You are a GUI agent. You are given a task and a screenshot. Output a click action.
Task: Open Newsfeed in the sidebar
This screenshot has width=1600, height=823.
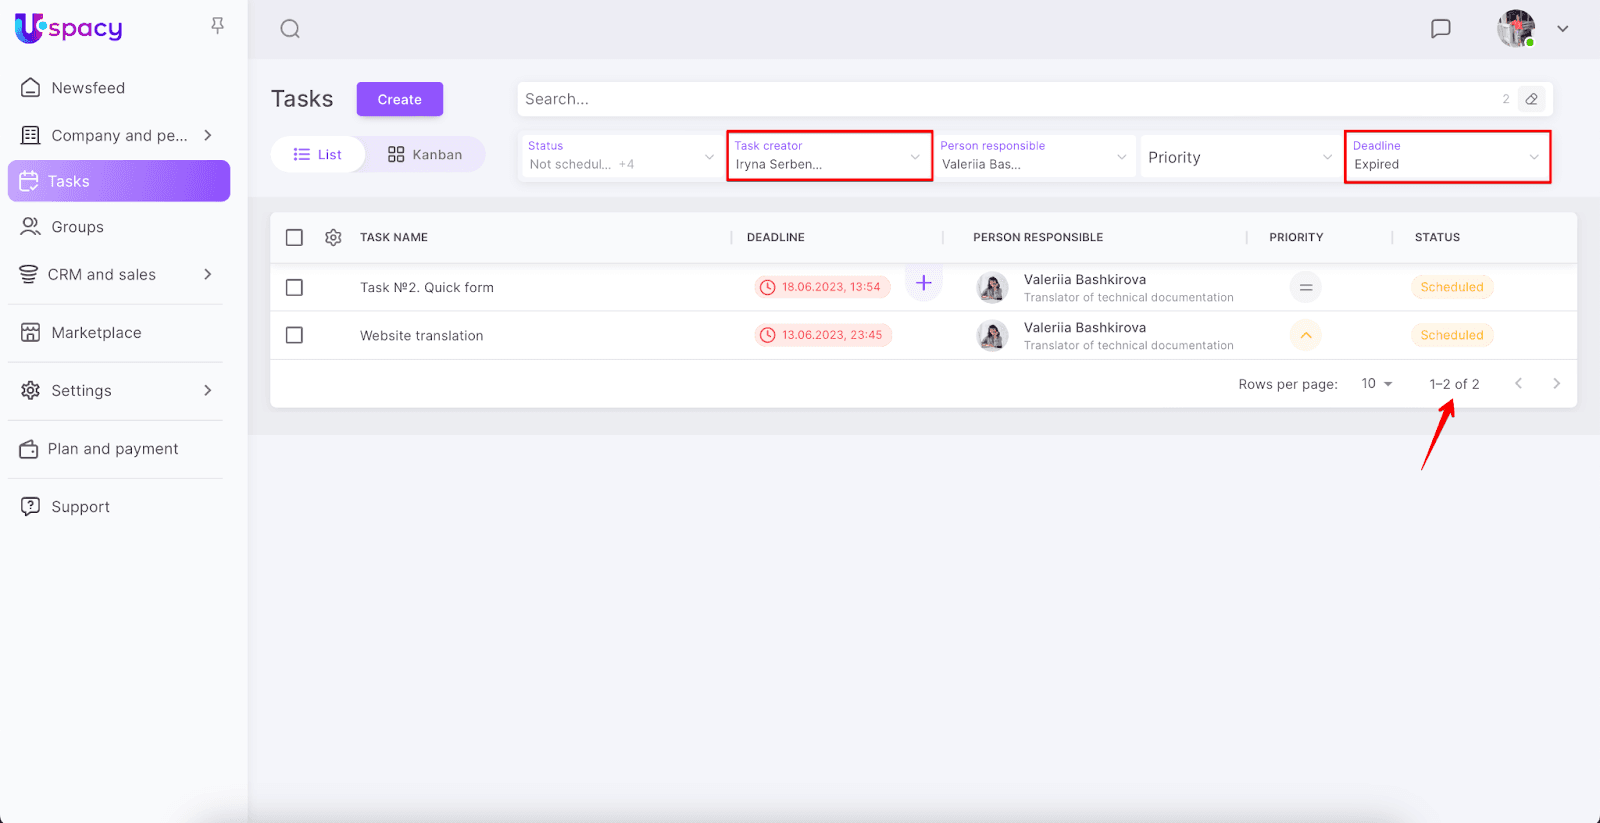88,88
